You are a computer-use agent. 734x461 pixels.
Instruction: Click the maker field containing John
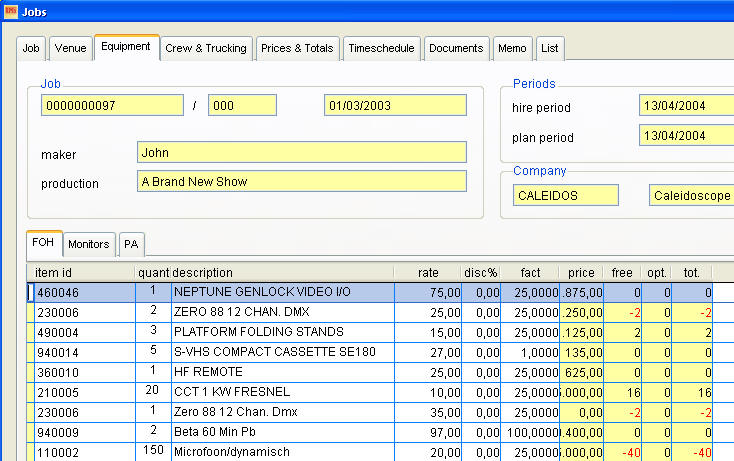[302, 153]
